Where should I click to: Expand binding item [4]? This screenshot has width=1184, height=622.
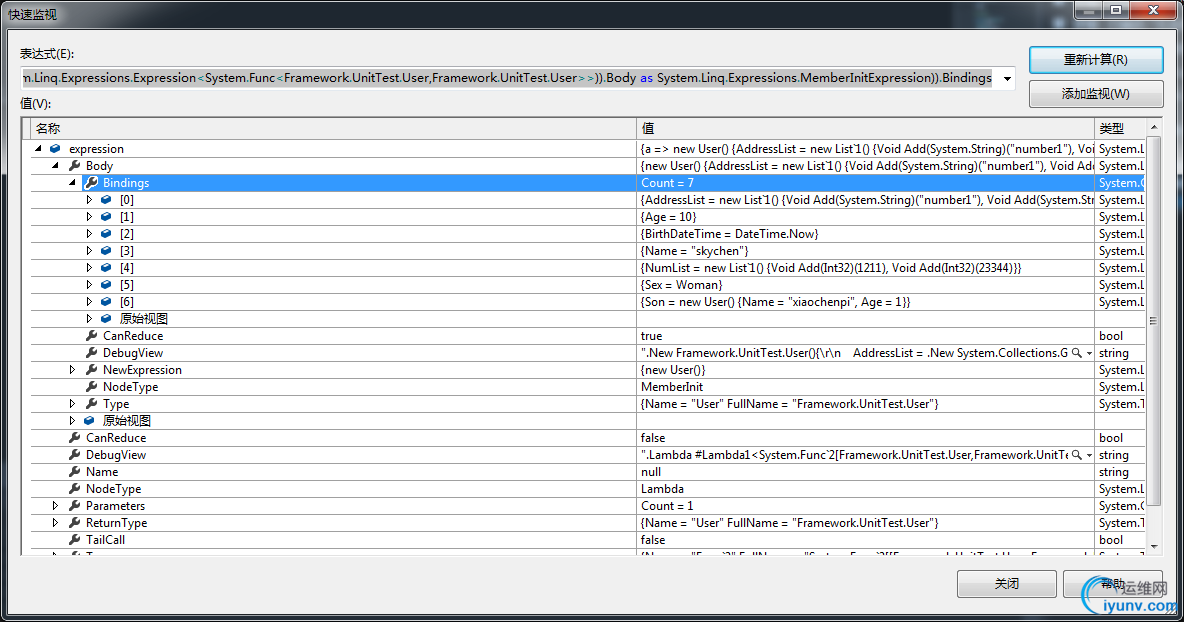89,268
